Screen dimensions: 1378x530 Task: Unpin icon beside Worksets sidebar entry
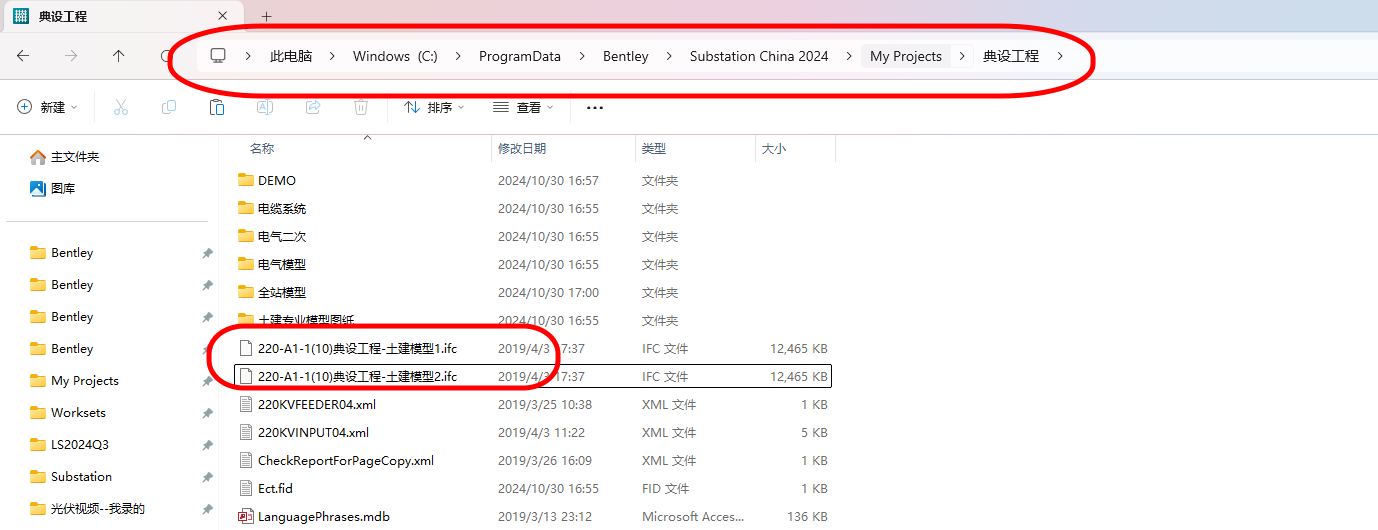point(207,413)
